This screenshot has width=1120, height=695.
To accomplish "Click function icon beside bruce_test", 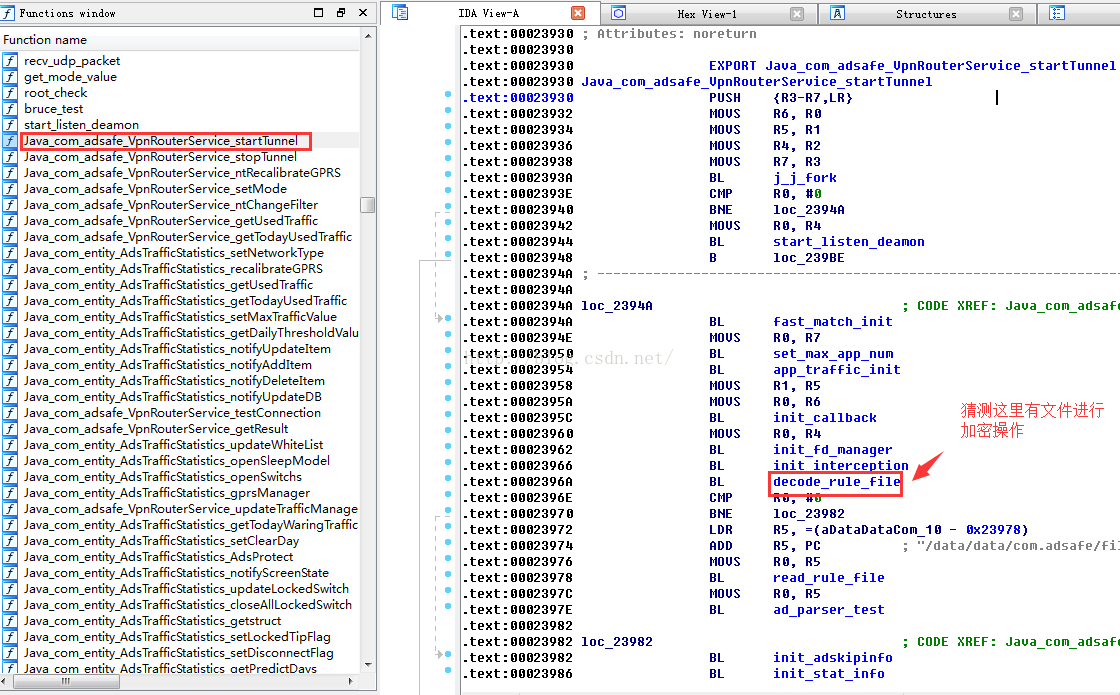I will 10,109.
